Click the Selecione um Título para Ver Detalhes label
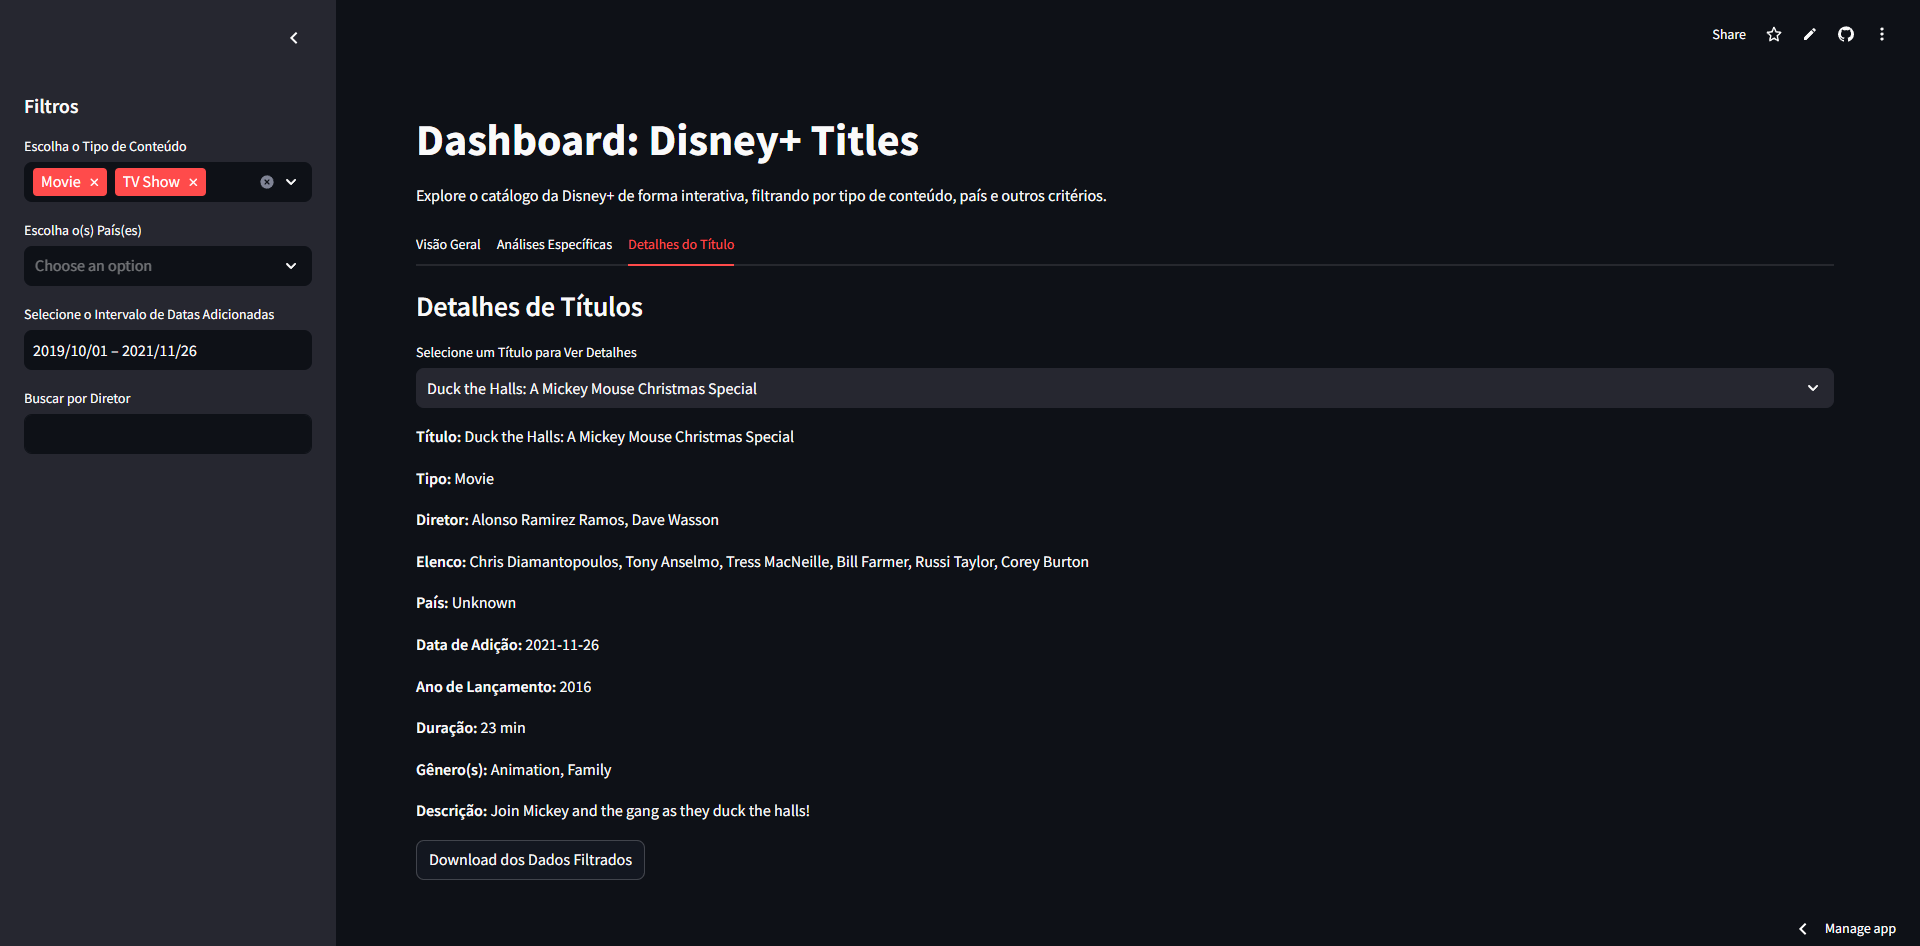 tap(526, 352)
